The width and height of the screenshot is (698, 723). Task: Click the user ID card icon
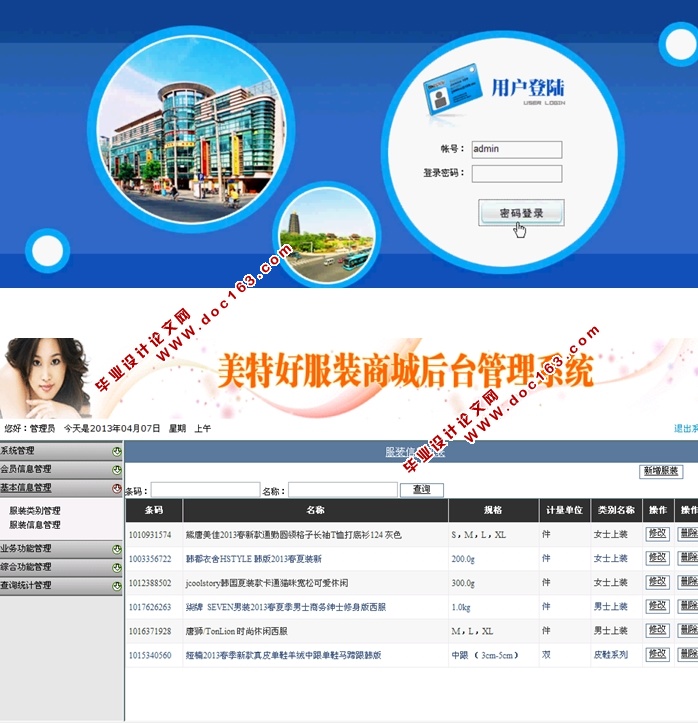click(x=453, y=89)
